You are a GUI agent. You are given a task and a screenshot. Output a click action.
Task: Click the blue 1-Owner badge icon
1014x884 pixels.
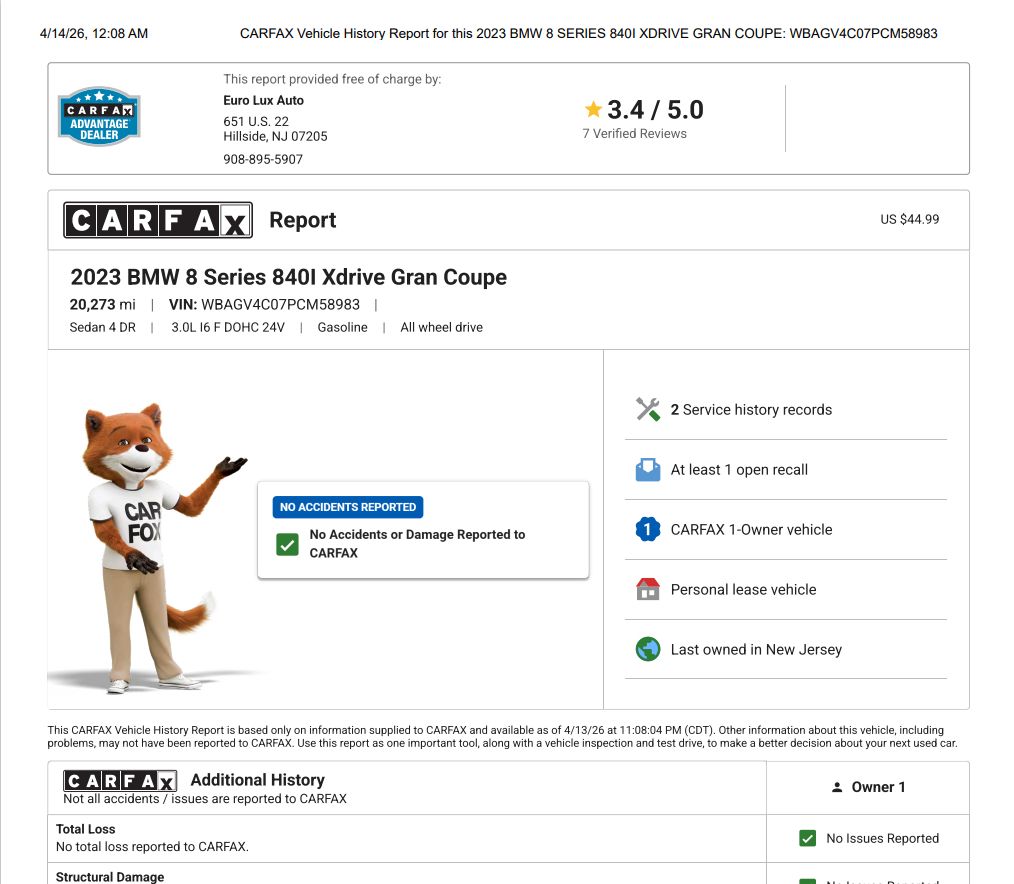click(648, 529)
